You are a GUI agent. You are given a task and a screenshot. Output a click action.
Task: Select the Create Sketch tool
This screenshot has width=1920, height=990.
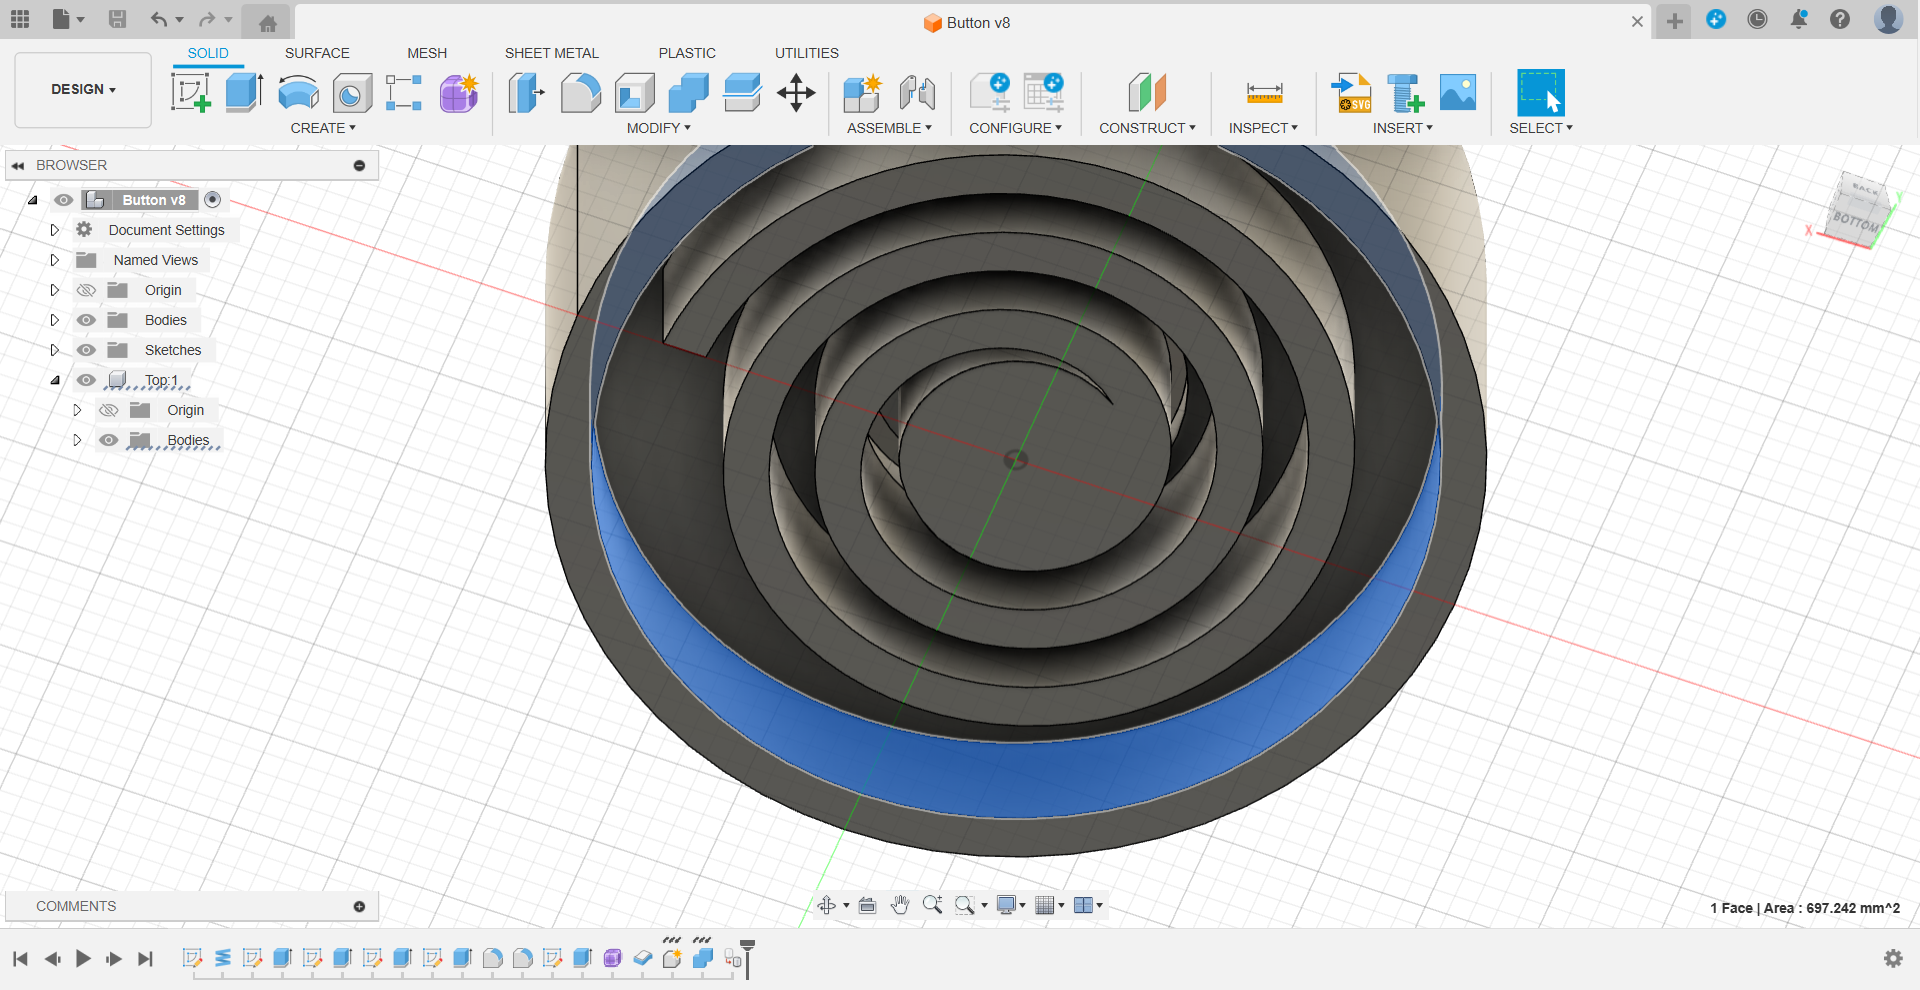point(190,93)
